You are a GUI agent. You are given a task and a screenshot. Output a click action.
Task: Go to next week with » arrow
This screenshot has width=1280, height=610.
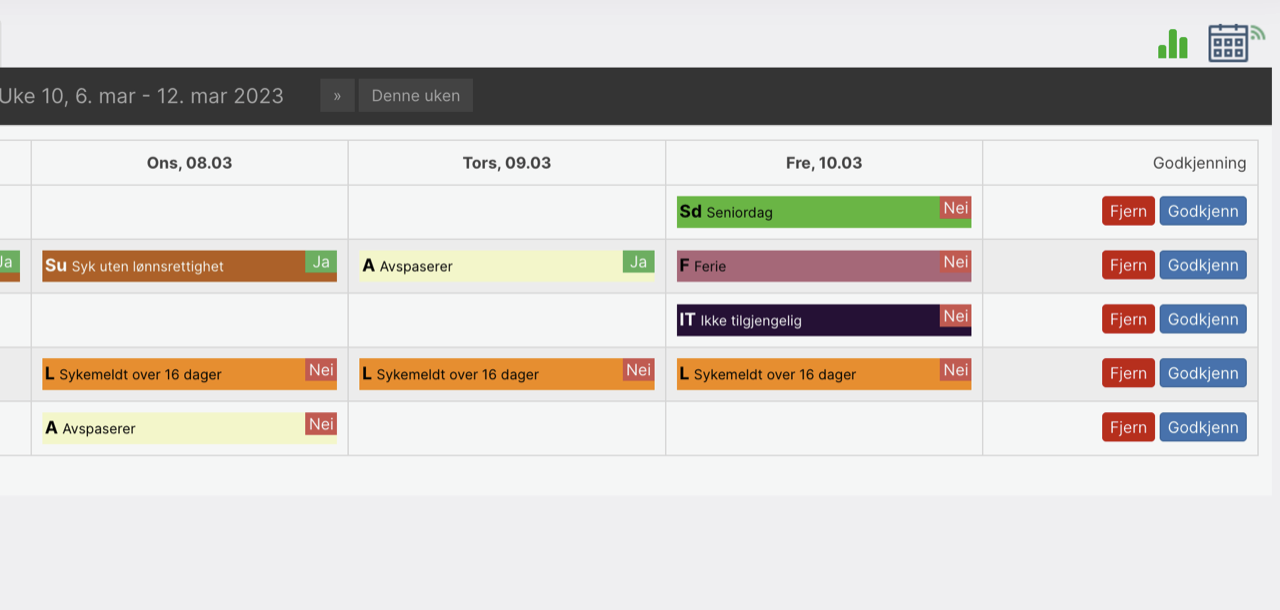pyautogui.click(x=337, y=96)
